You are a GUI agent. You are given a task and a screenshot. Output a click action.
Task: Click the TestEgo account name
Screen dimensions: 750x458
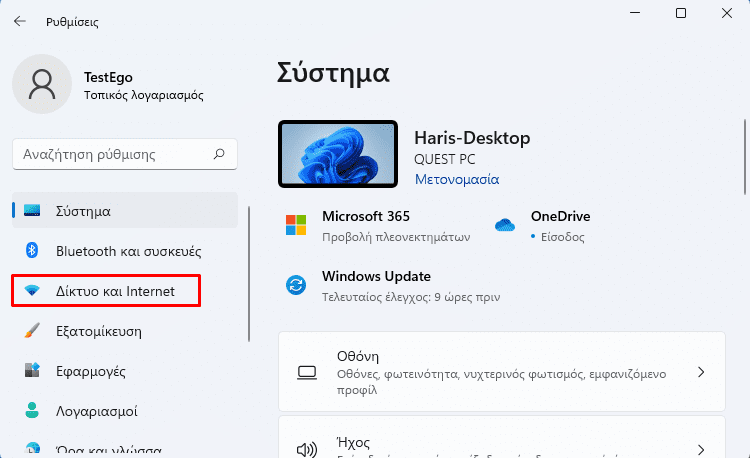click(x=108, y=77)
